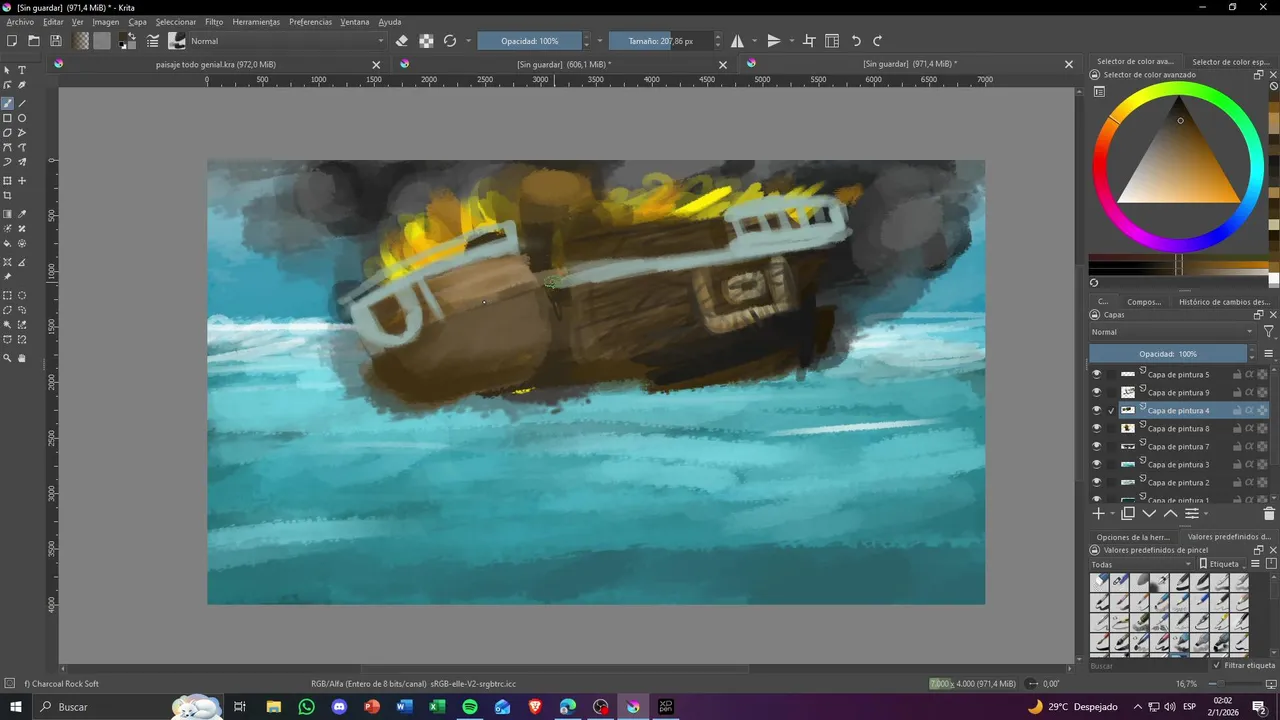1280x720 pixels.
Task: Select layer Capa de pintura 2
Action: coord(1180,483)
